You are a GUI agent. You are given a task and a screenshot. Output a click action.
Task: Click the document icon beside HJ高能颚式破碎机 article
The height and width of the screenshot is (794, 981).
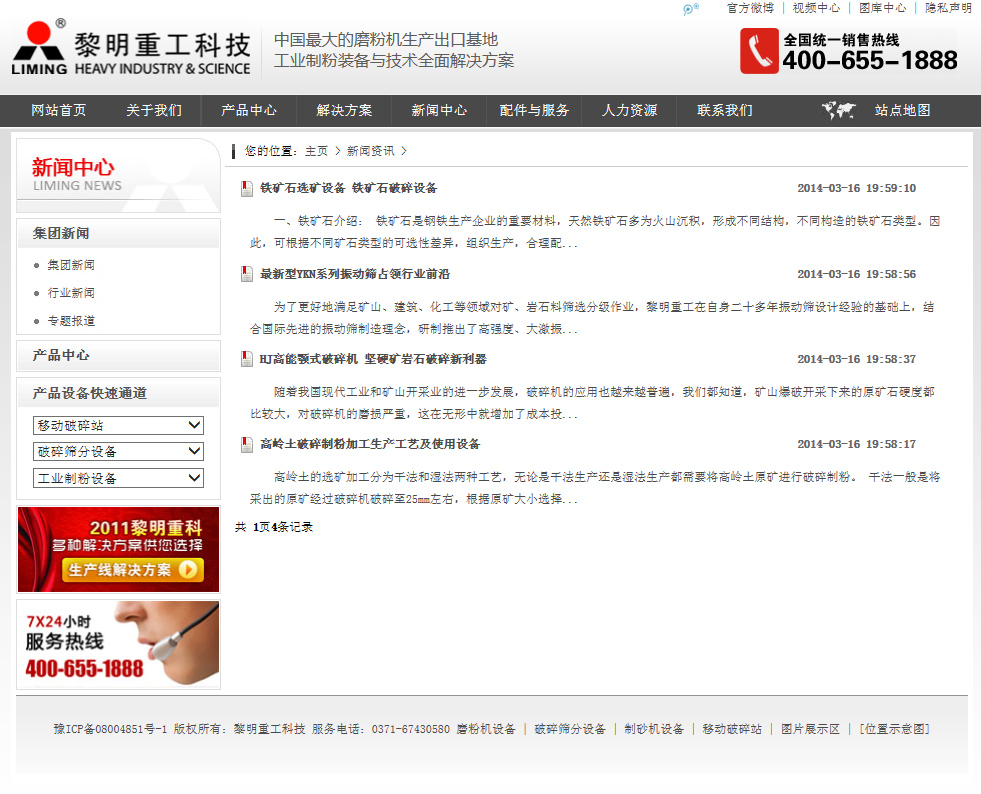246,360
